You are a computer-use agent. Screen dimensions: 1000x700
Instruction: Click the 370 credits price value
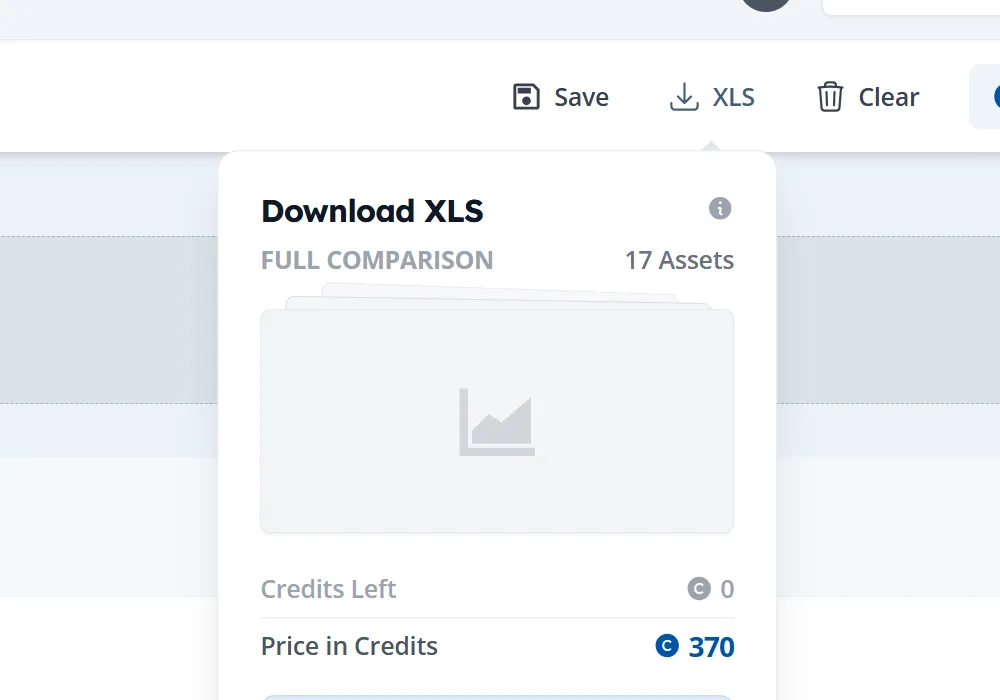[712, 647]
